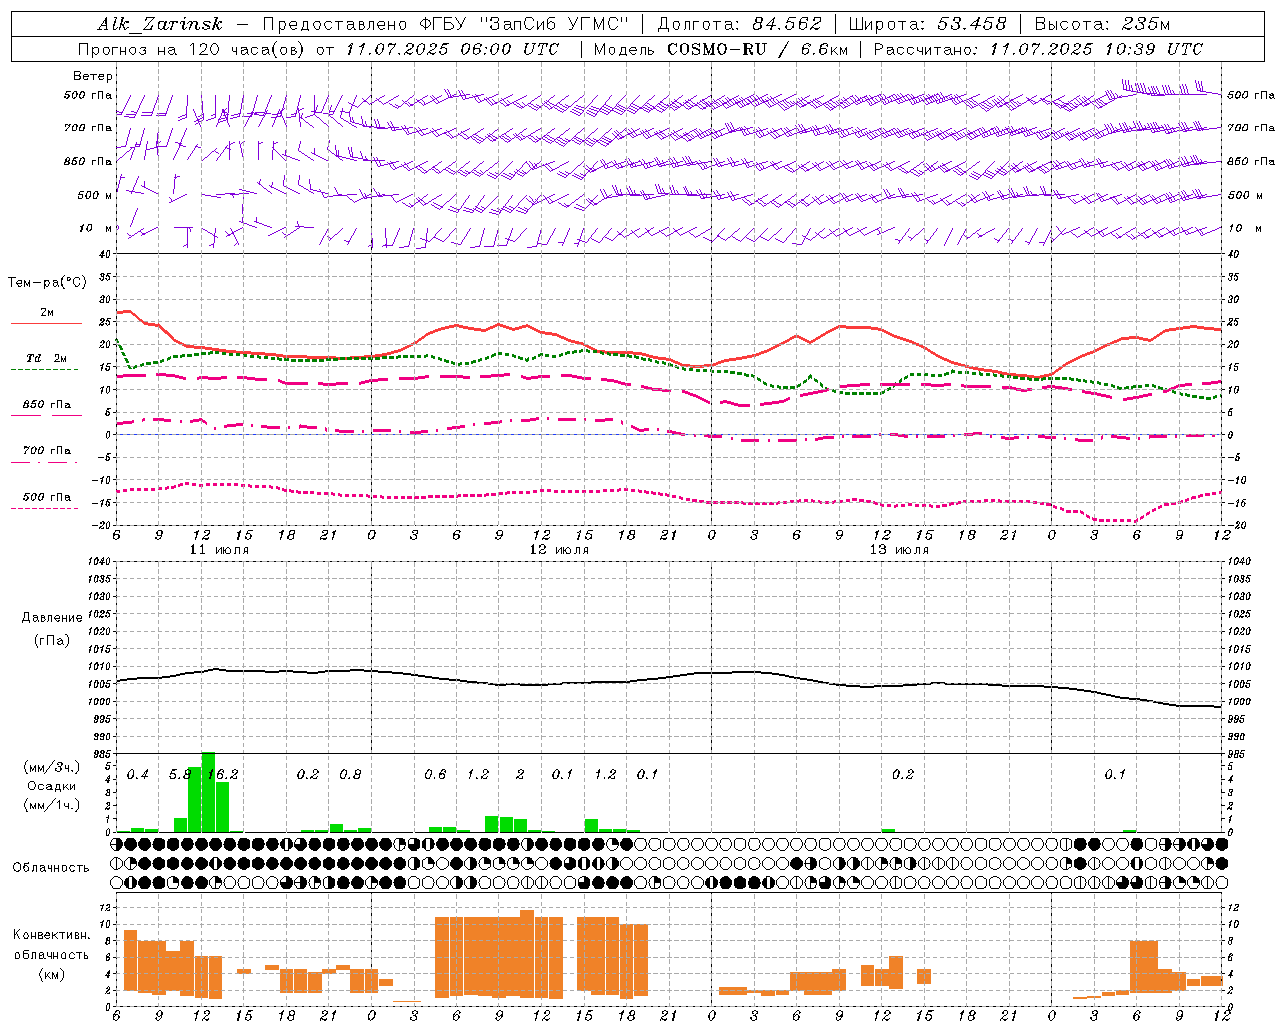Click the 0.4 precipitation amount value
This screenshot has height=1024, width=1280.
[x=138, y=774]
